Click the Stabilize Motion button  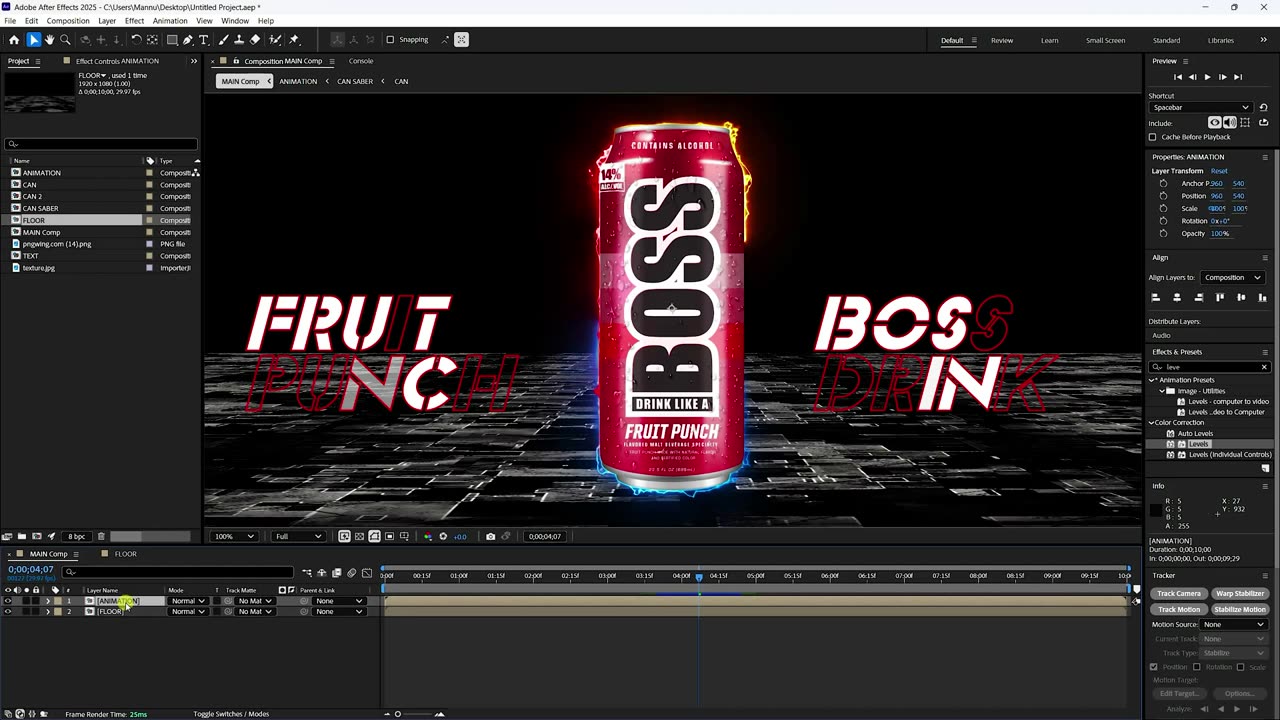tap(1240, 609)
